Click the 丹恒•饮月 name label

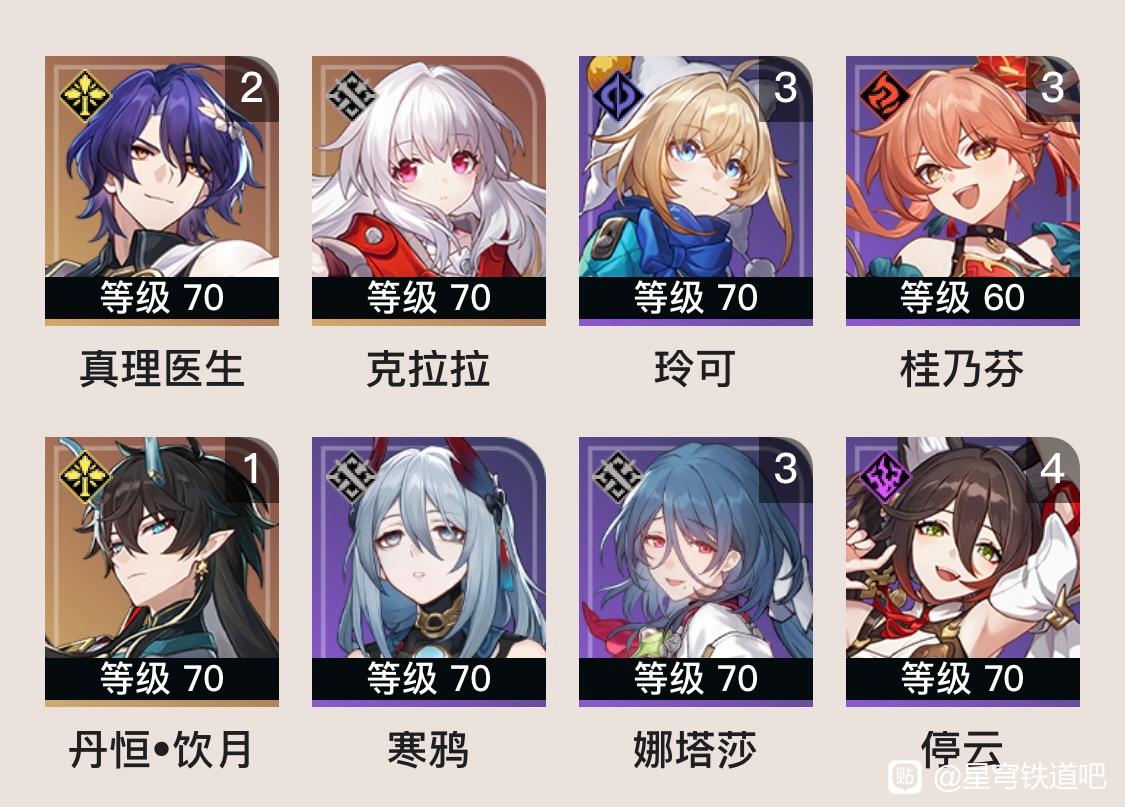pyautogui.click(x=161, y=750)
